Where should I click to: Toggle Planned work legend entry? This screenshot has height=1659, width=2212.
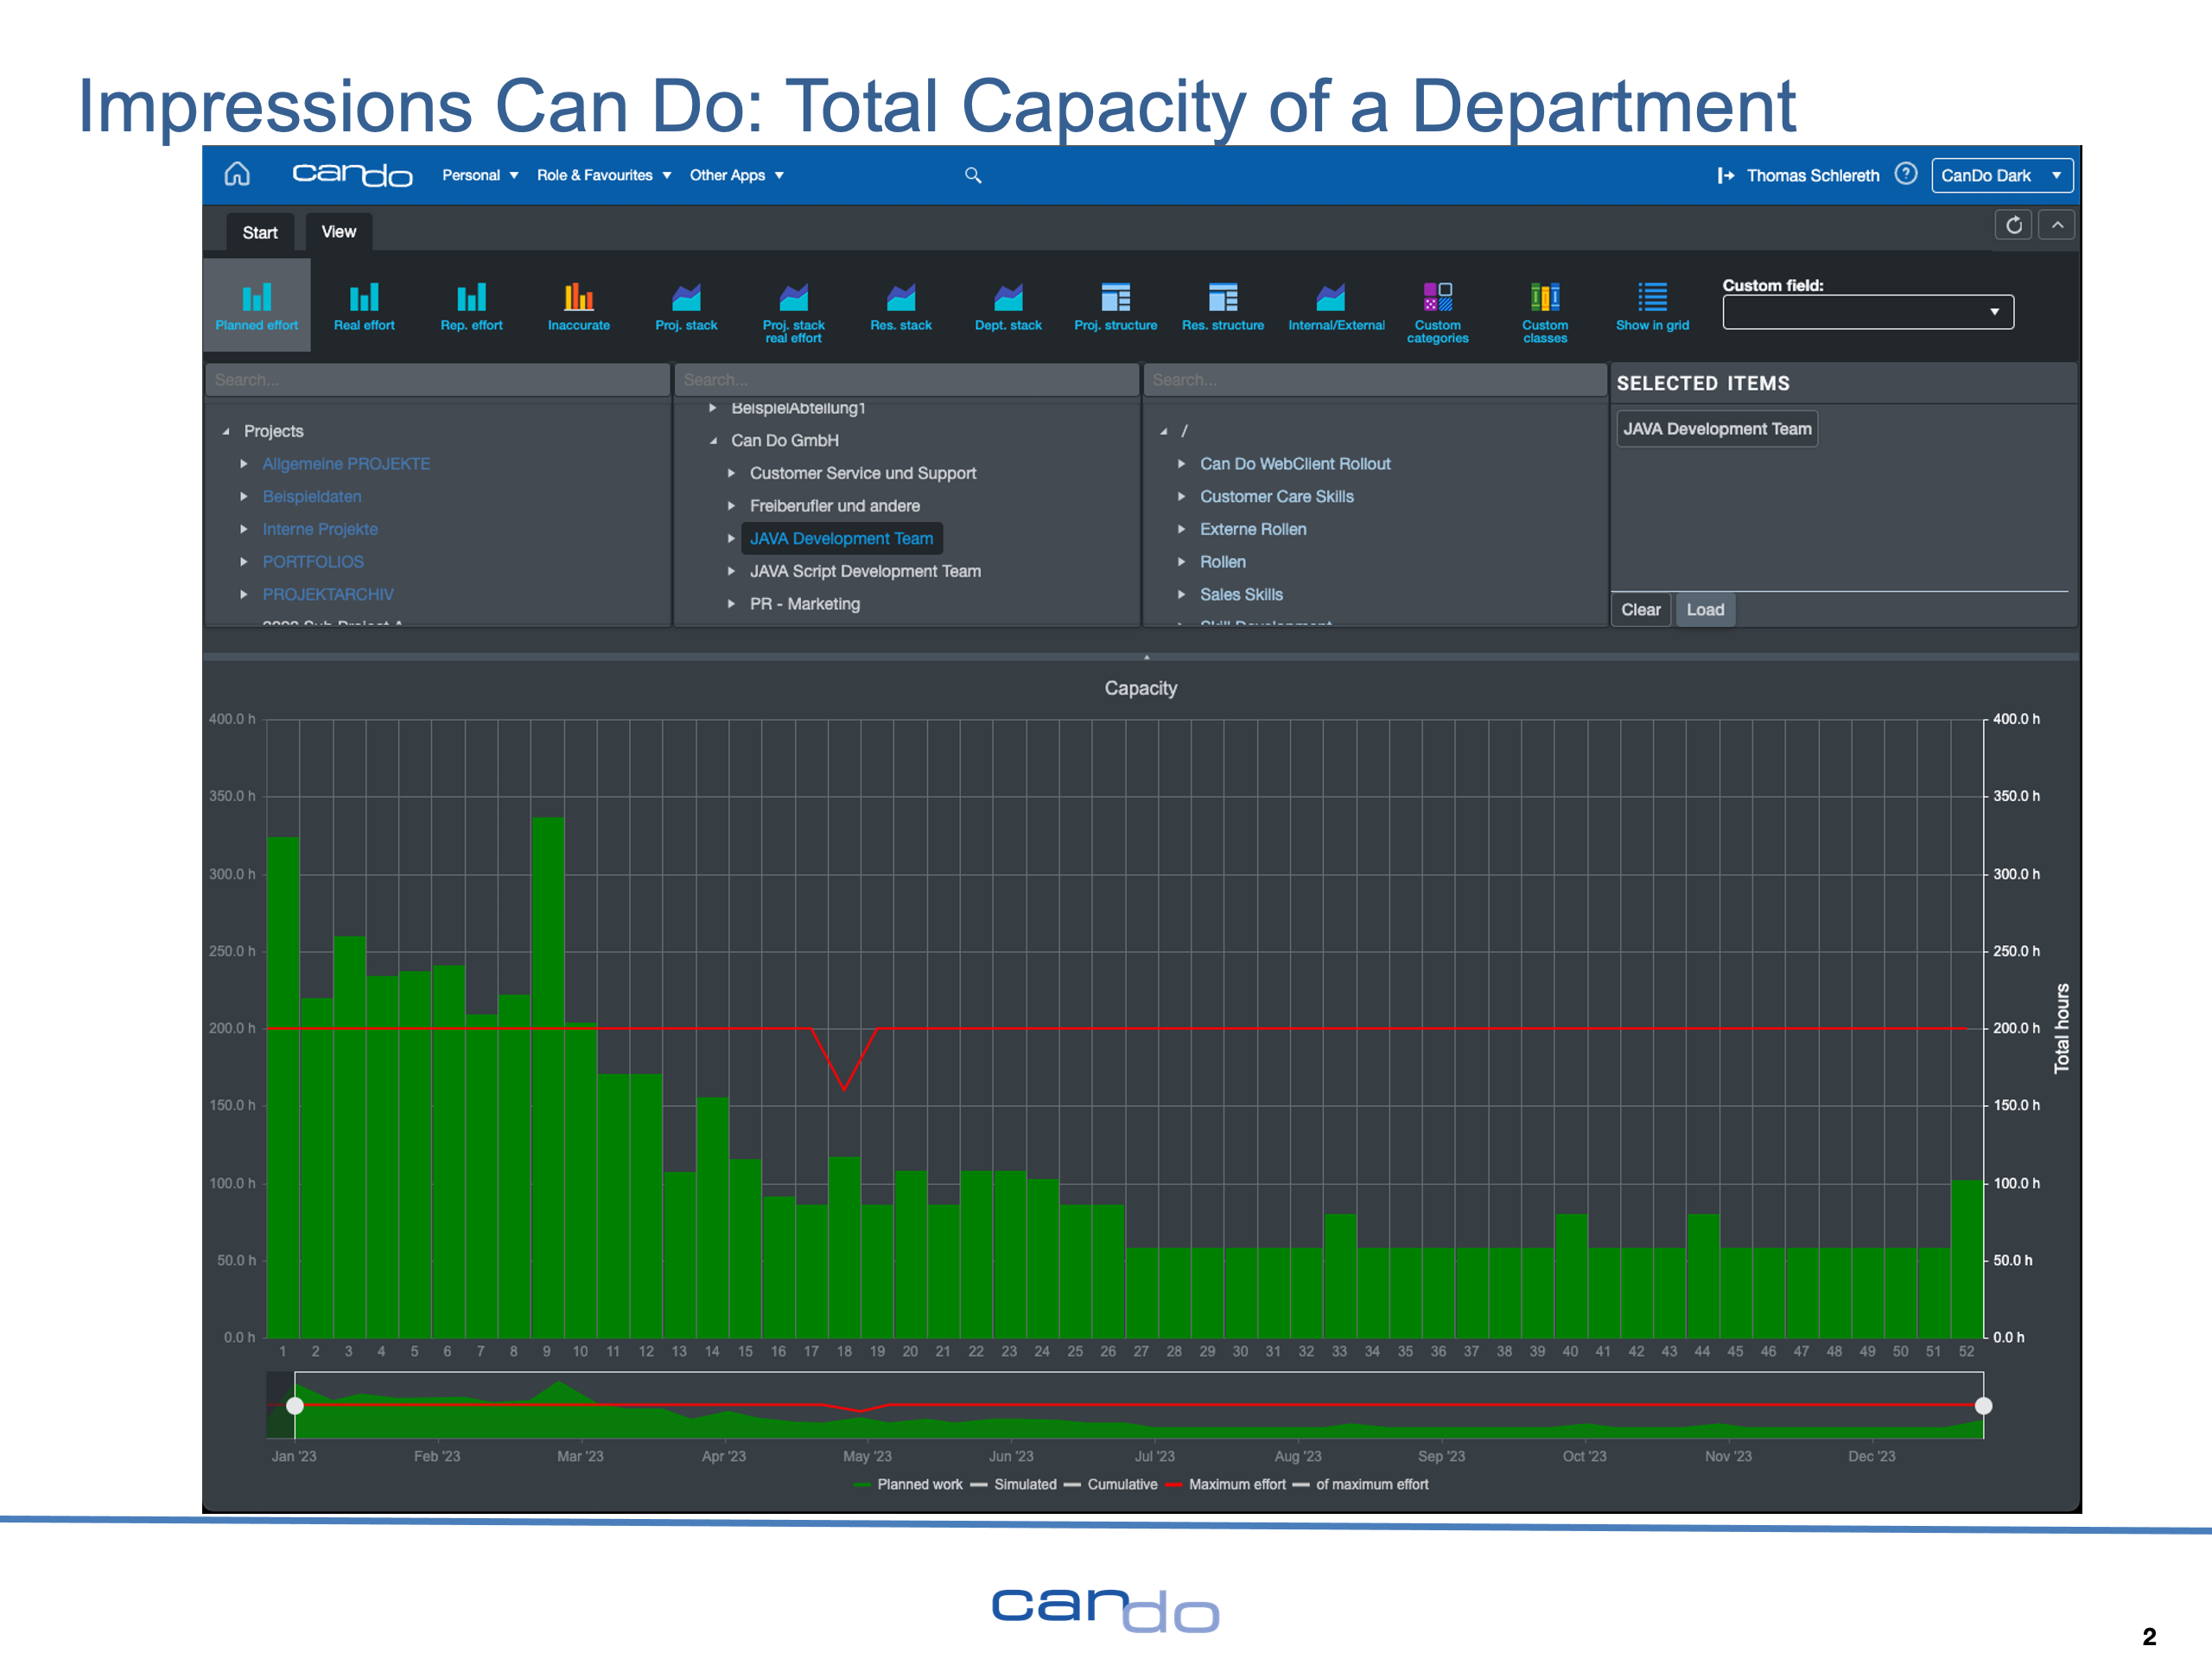tap(908, 1485)
